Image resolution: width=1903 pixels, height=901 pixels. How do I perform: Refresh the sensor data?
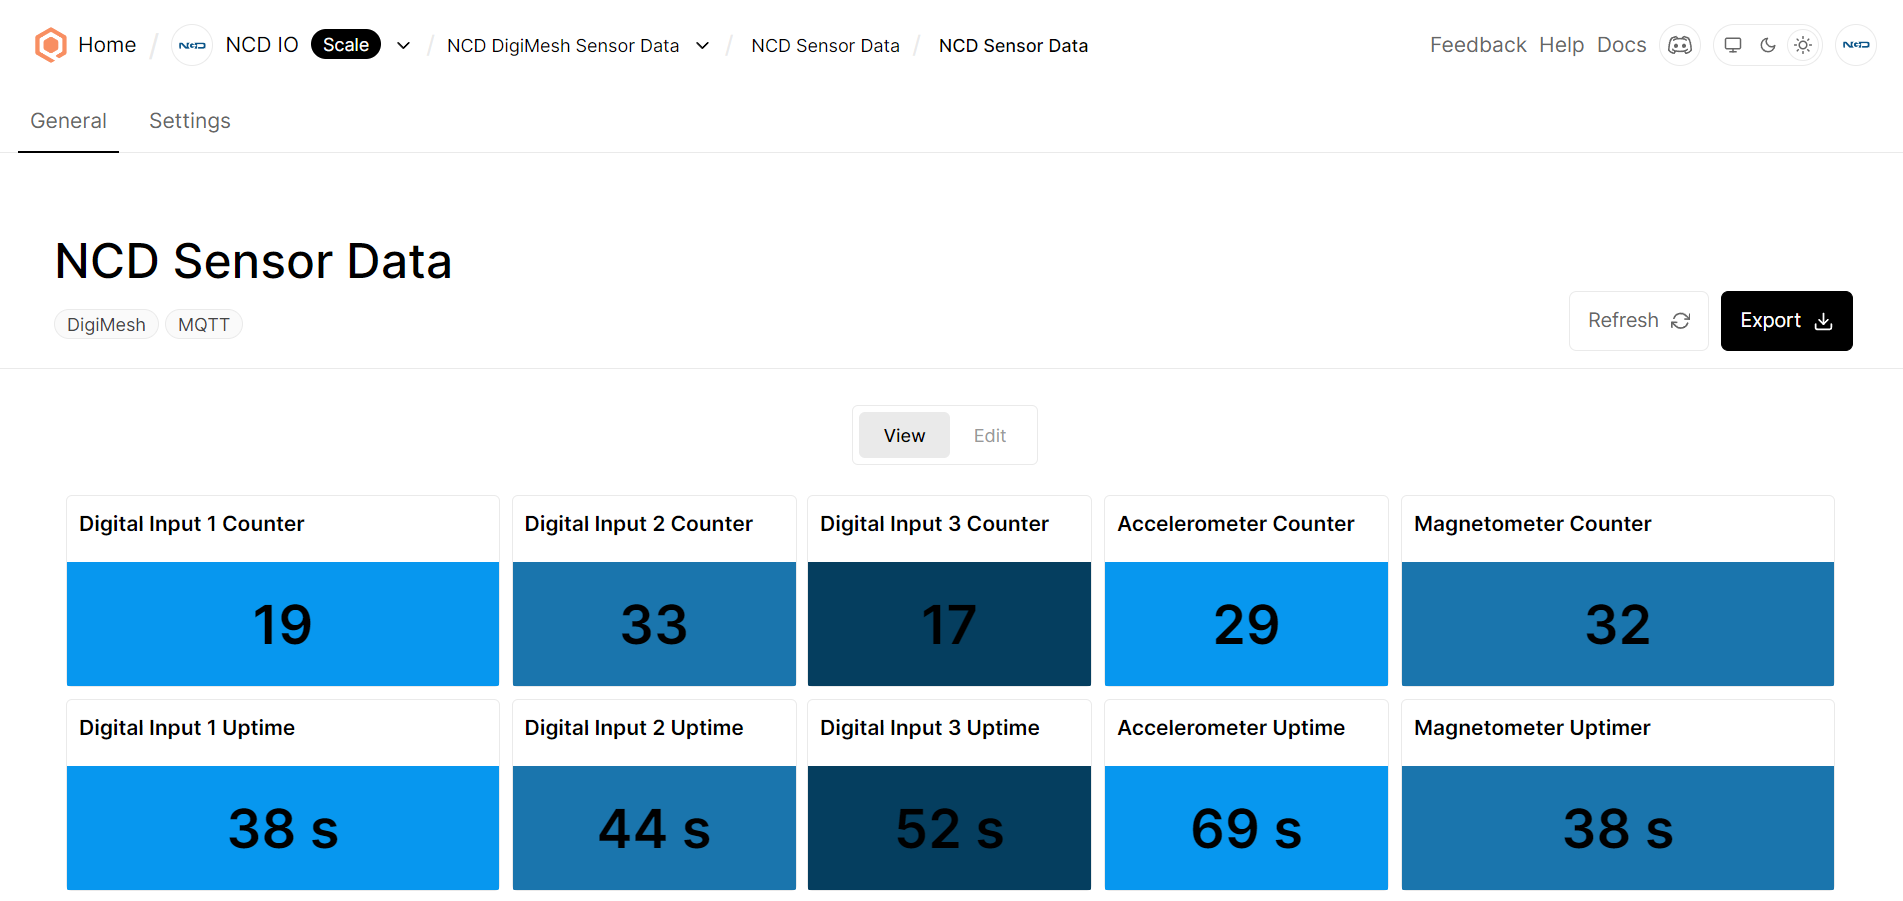[1638, 320]
